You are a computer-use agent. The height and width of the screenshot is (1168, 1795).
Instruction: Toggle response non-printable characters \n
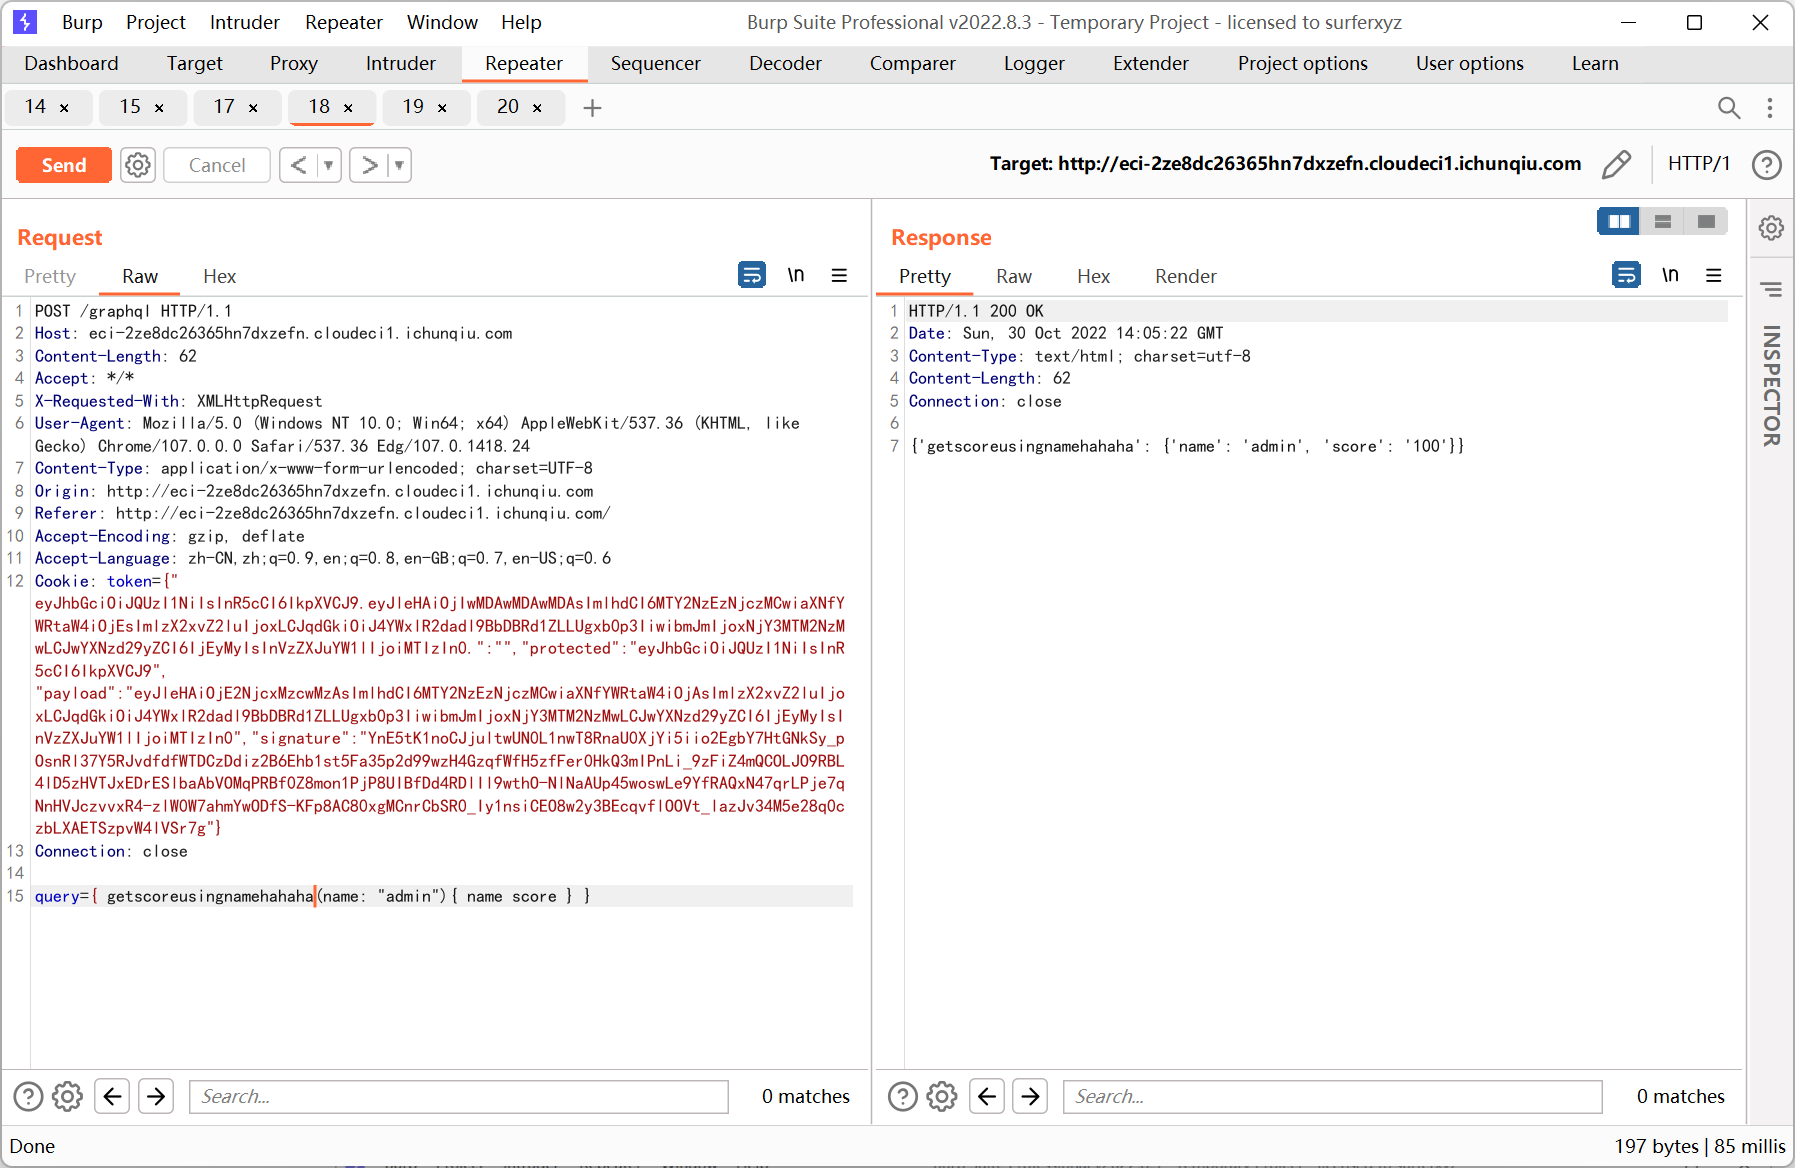(1671, 274)
